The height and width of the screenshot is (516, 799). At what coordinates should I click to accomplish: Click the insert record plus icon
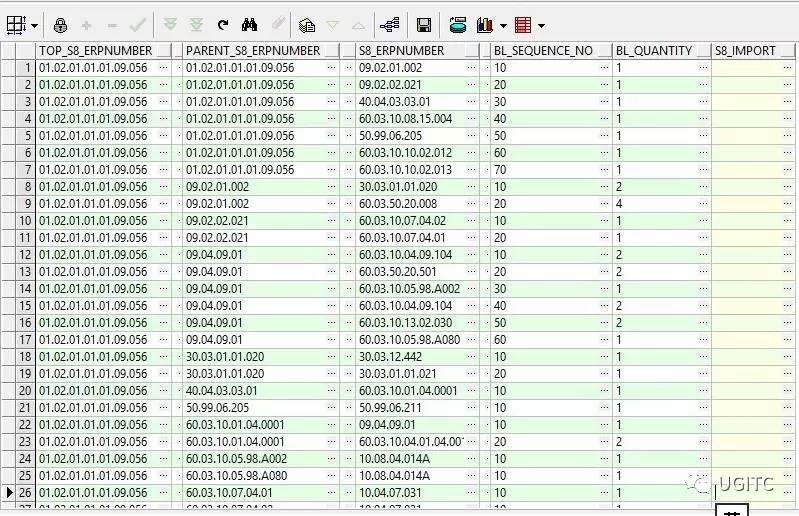(x=87, y=24)
